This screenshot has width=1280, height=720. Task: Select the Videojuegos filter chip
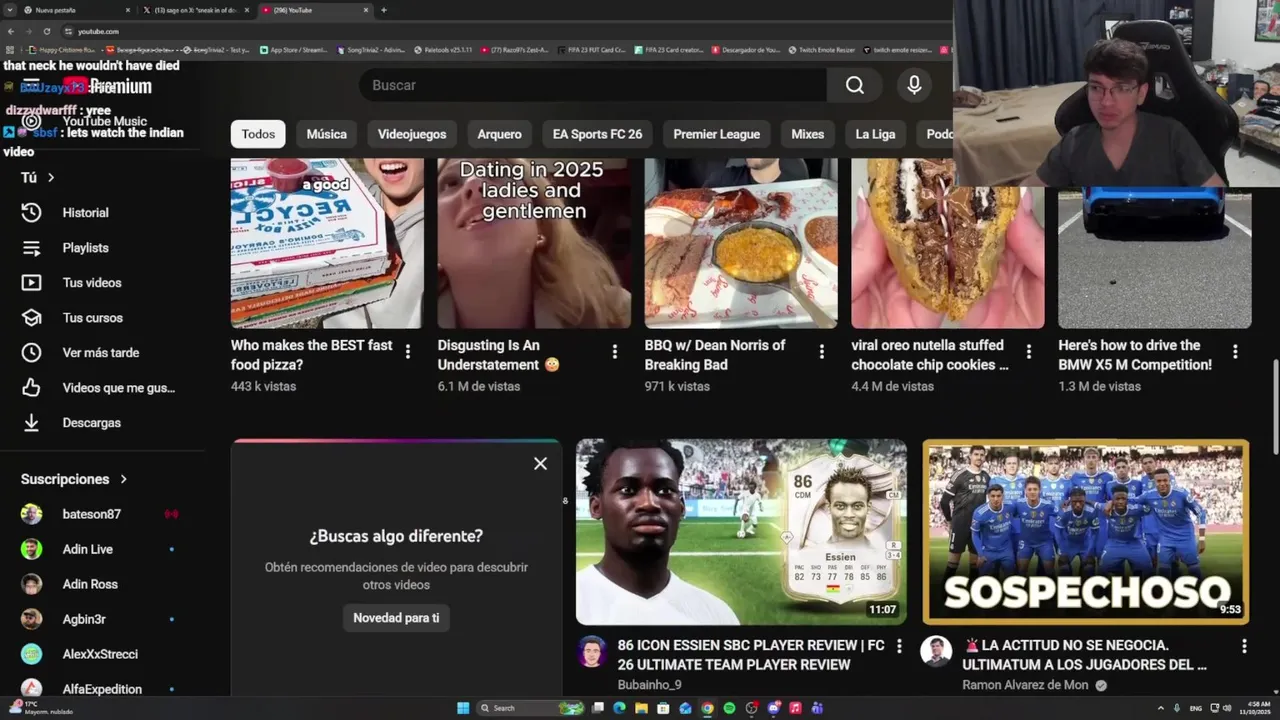[x=412, y=134]
